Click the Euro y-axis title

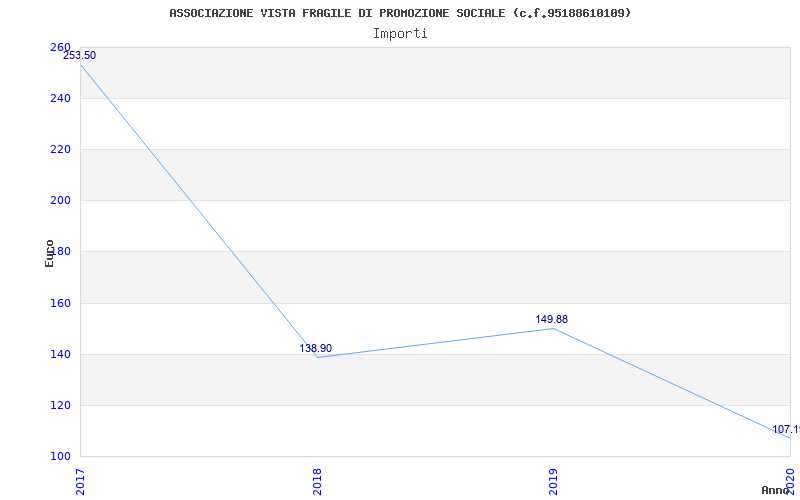(x=49, y=252)
